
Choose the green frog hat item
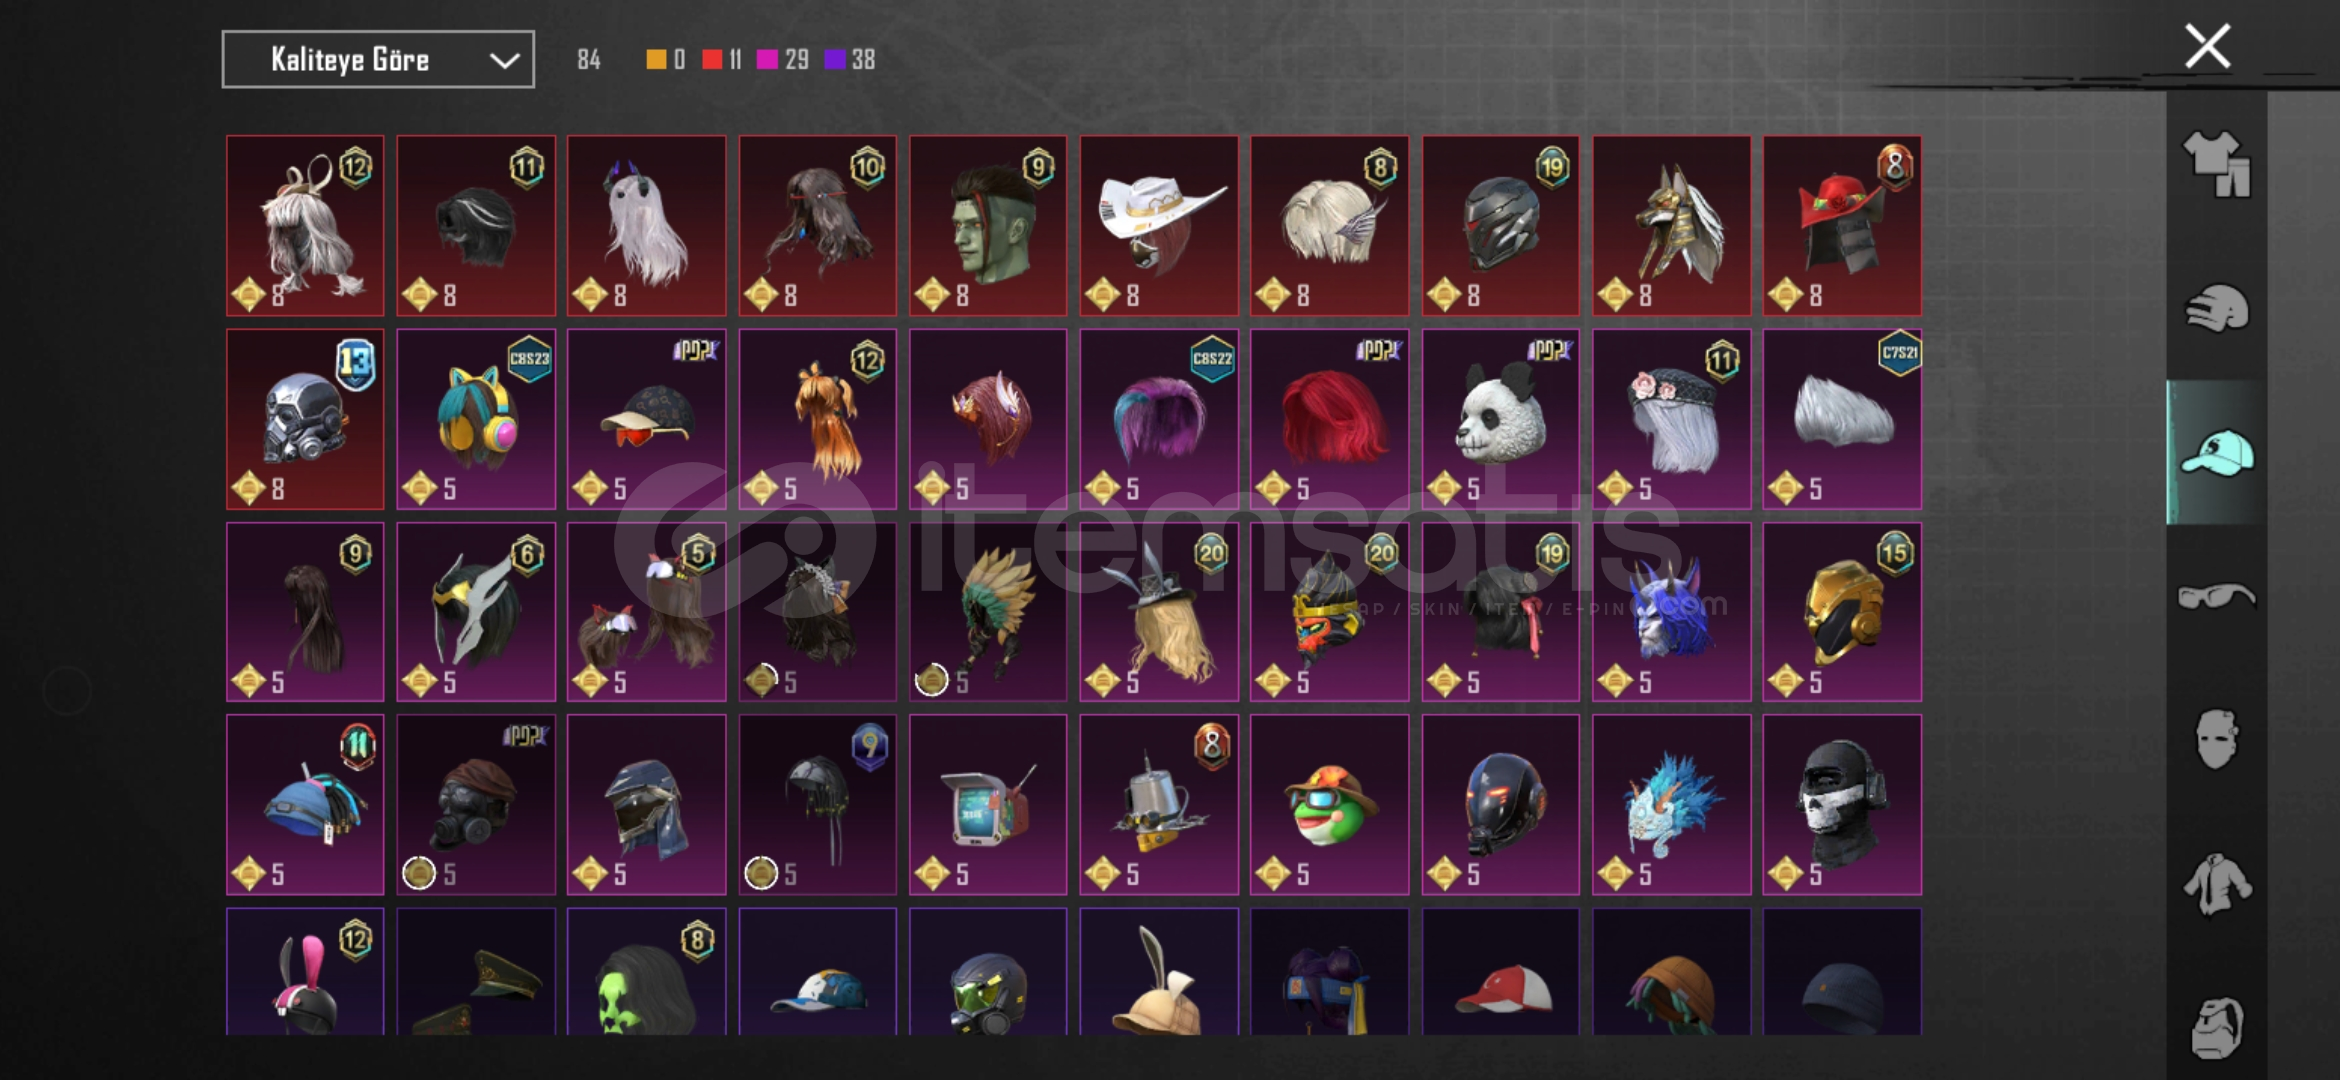[1329, 804]
